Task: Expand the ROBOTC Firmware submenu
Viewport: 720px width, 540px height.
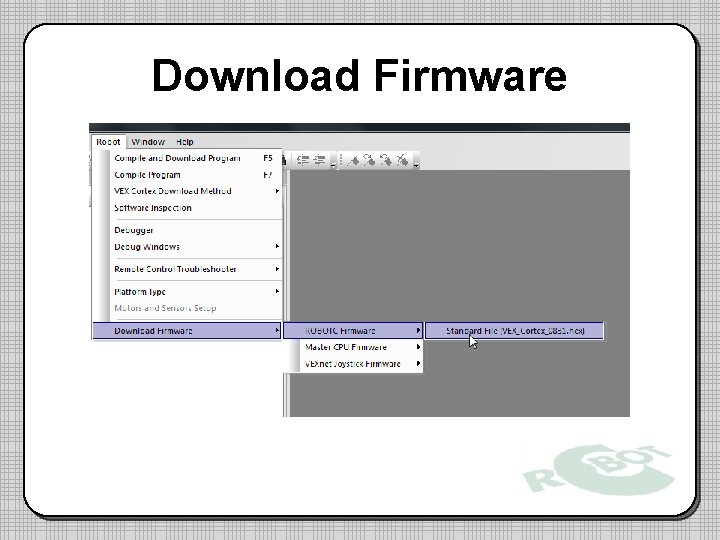Action: point(353,331)
